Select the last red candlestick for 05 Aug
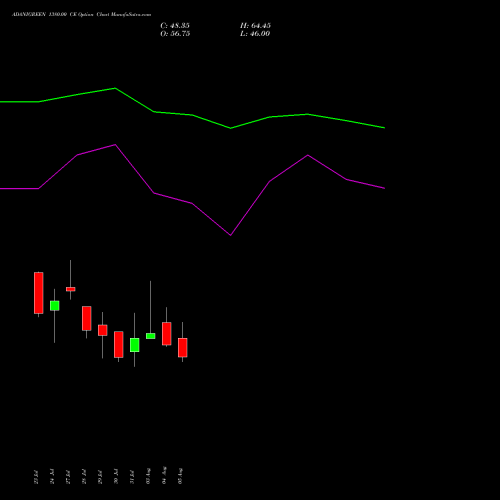 coord(183,348)
